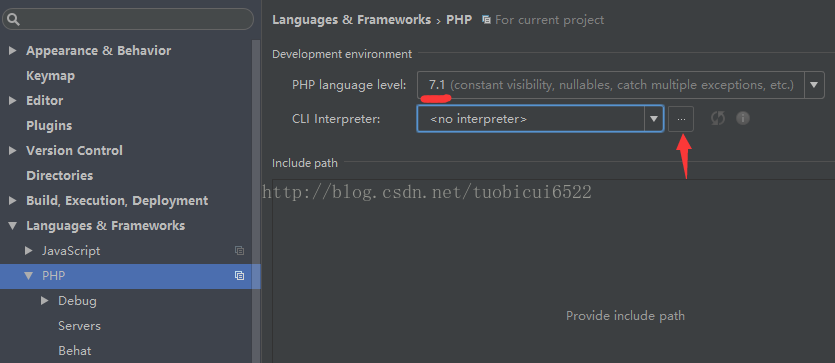
Task: Select Servers under PHP
Action: pos(79,325)
